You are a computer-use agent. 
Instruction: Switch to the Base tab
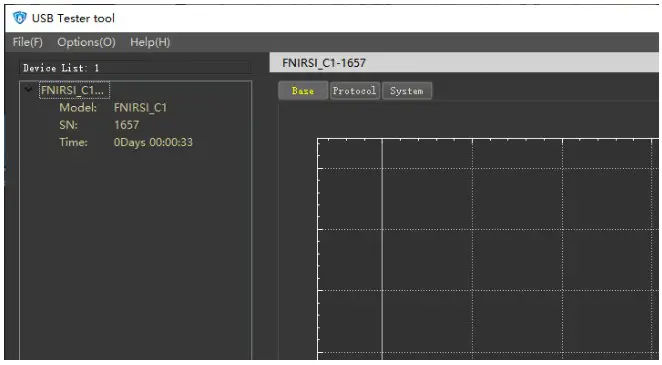pos(303,91)
